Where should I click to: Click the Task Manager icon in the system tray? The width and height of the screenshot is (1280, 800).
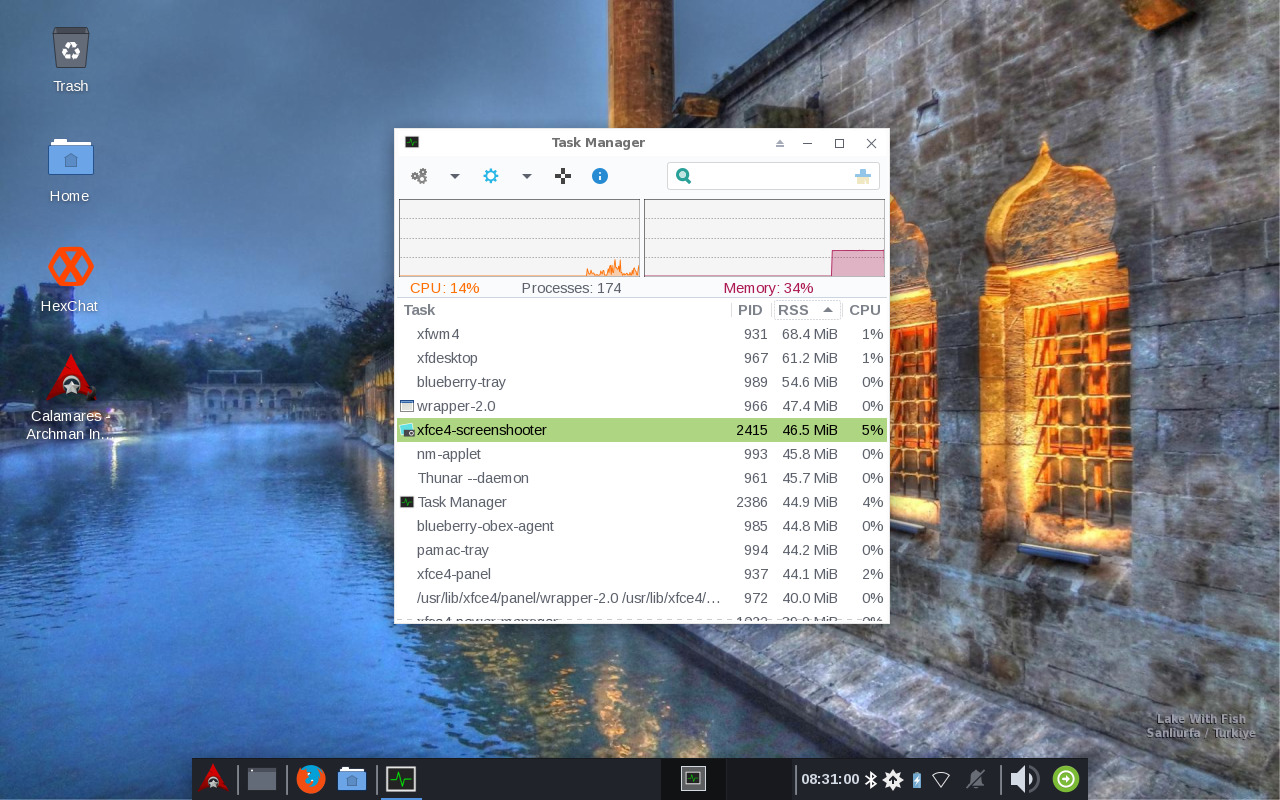[x=693, y=777]
